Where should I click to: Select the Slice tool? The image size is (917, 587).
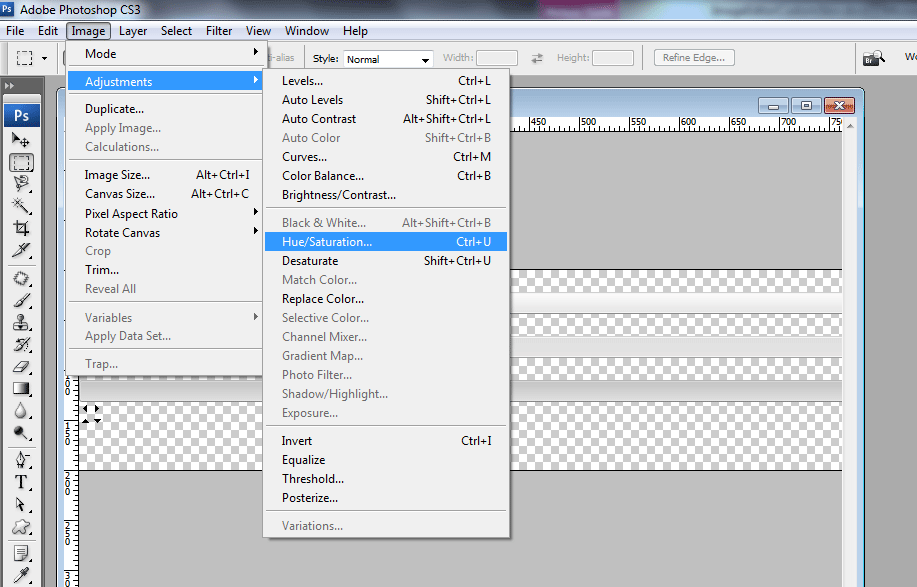click(21, 250)
